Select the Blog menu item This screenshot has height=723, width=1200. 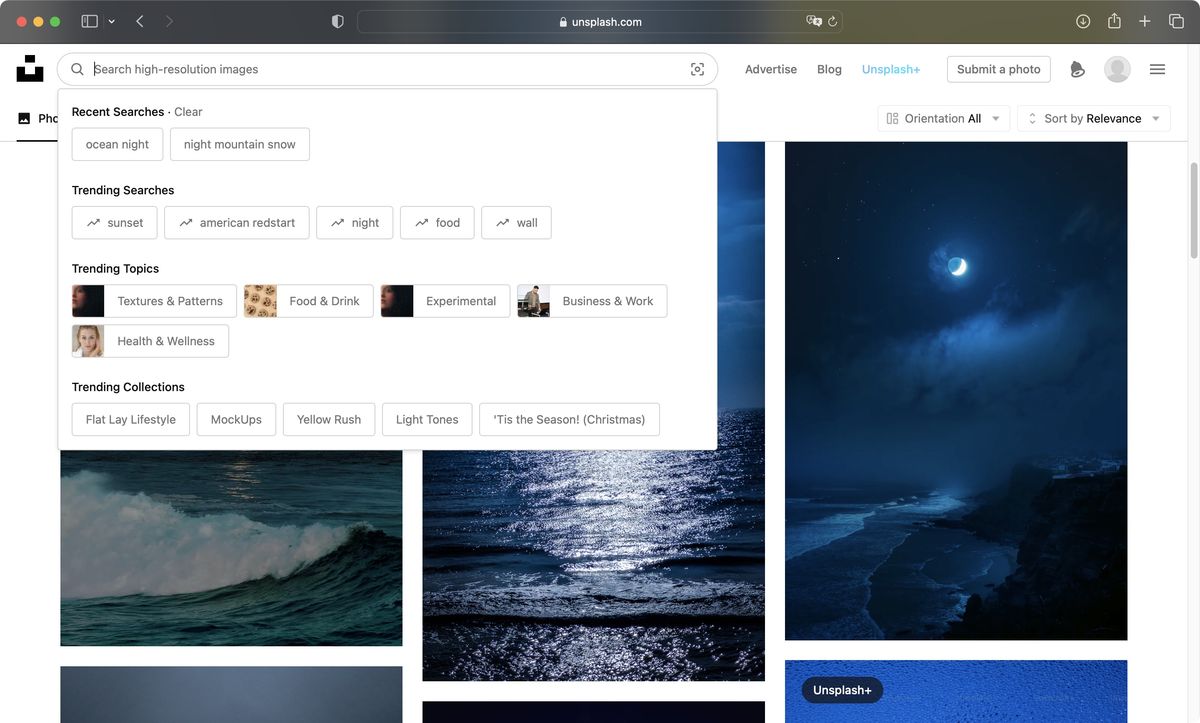click(x=829, y=69)
